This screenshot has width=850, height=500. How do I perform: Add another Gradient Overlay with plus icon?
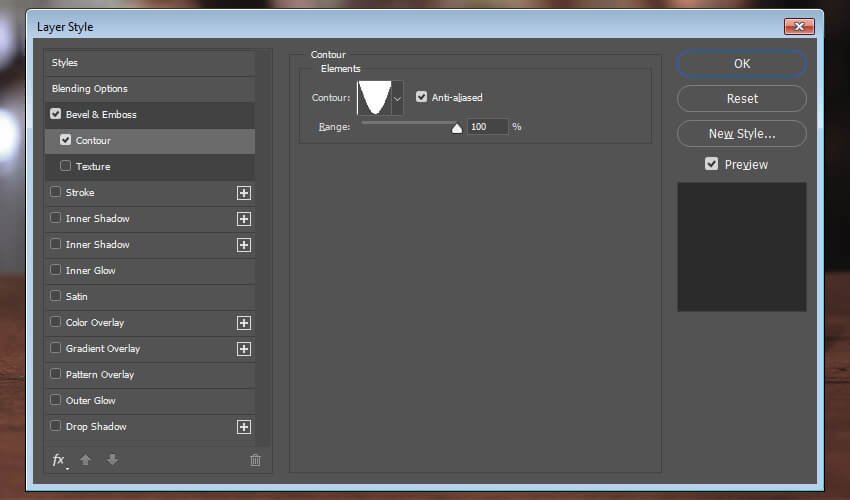(244, 349)
